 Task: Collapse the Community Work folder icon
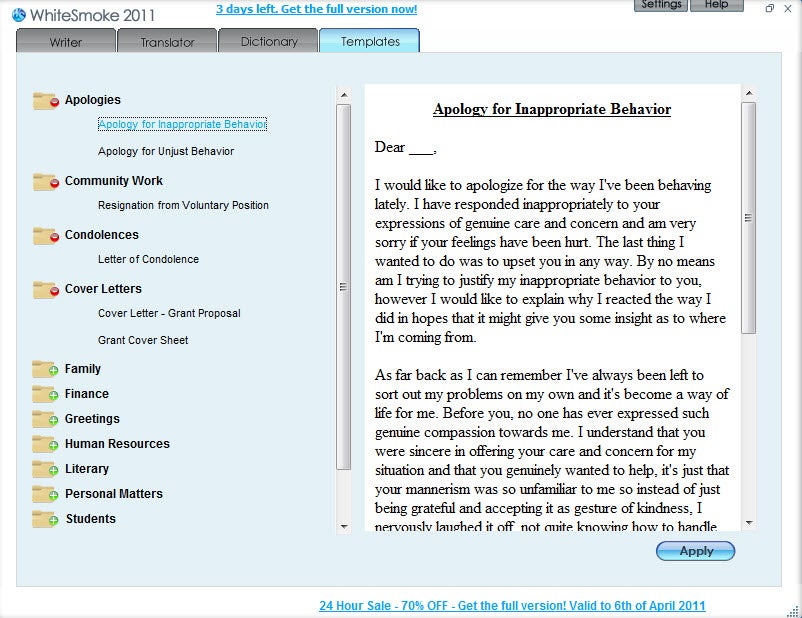tap(46, 182)
